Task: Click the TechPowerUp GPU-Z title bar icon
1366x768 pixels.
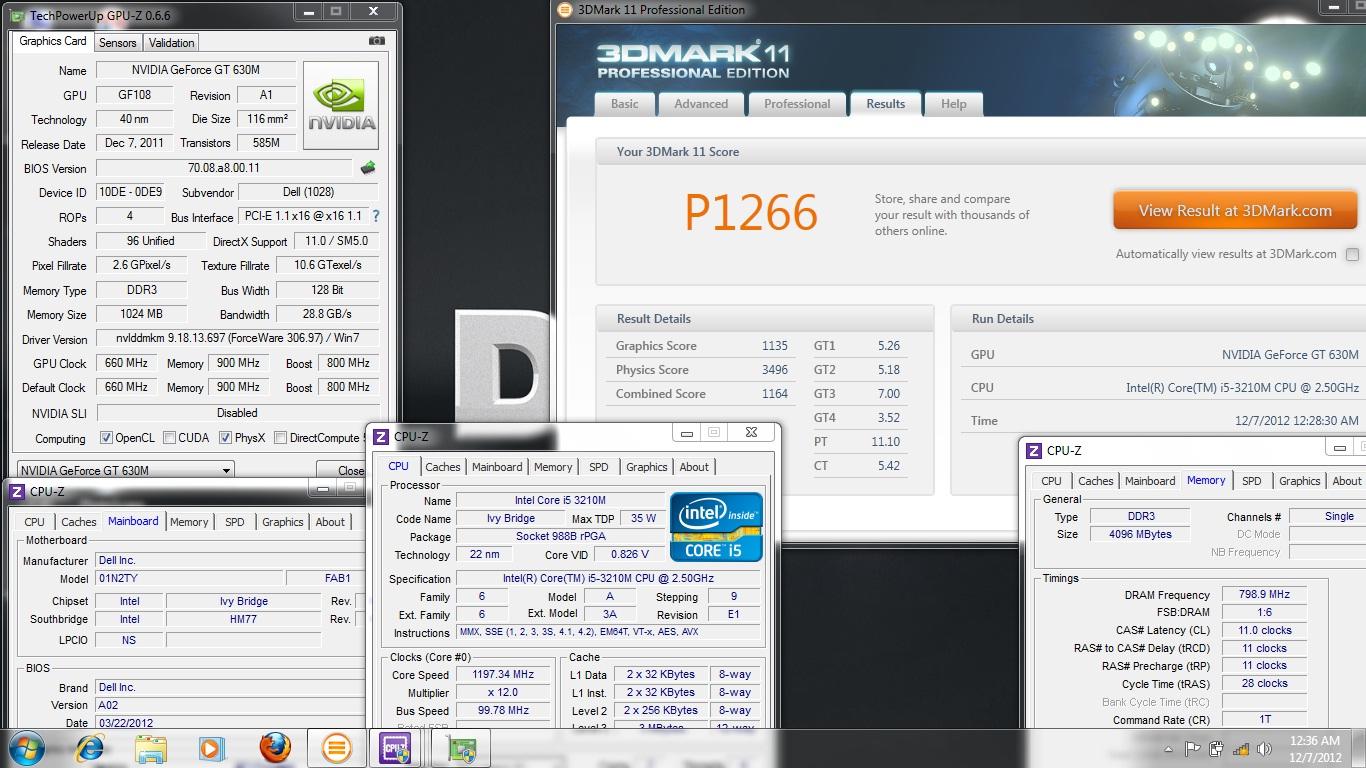Action: pyautogui.click(x=19, y=15)
